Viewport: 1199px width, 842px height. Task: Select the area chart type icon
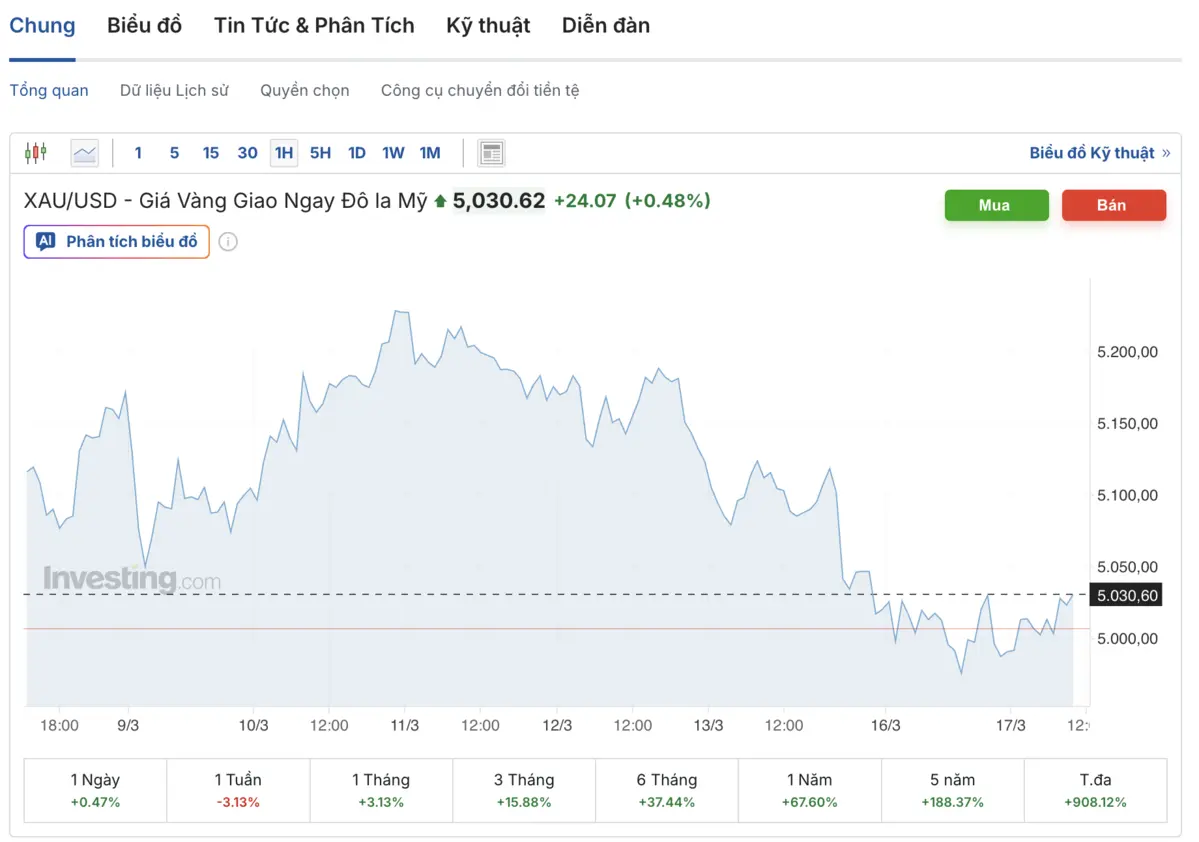click(x=85, y=153)
